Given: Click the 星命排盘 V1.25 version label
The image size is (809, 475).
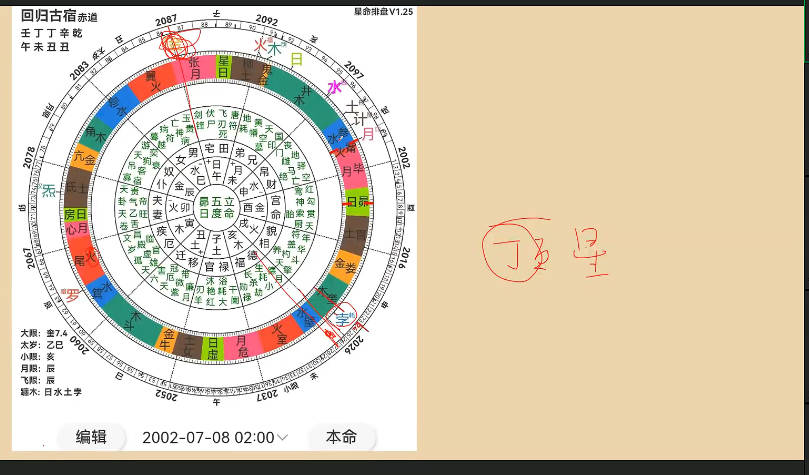Looking at the screenshot, I should [383, 12].
